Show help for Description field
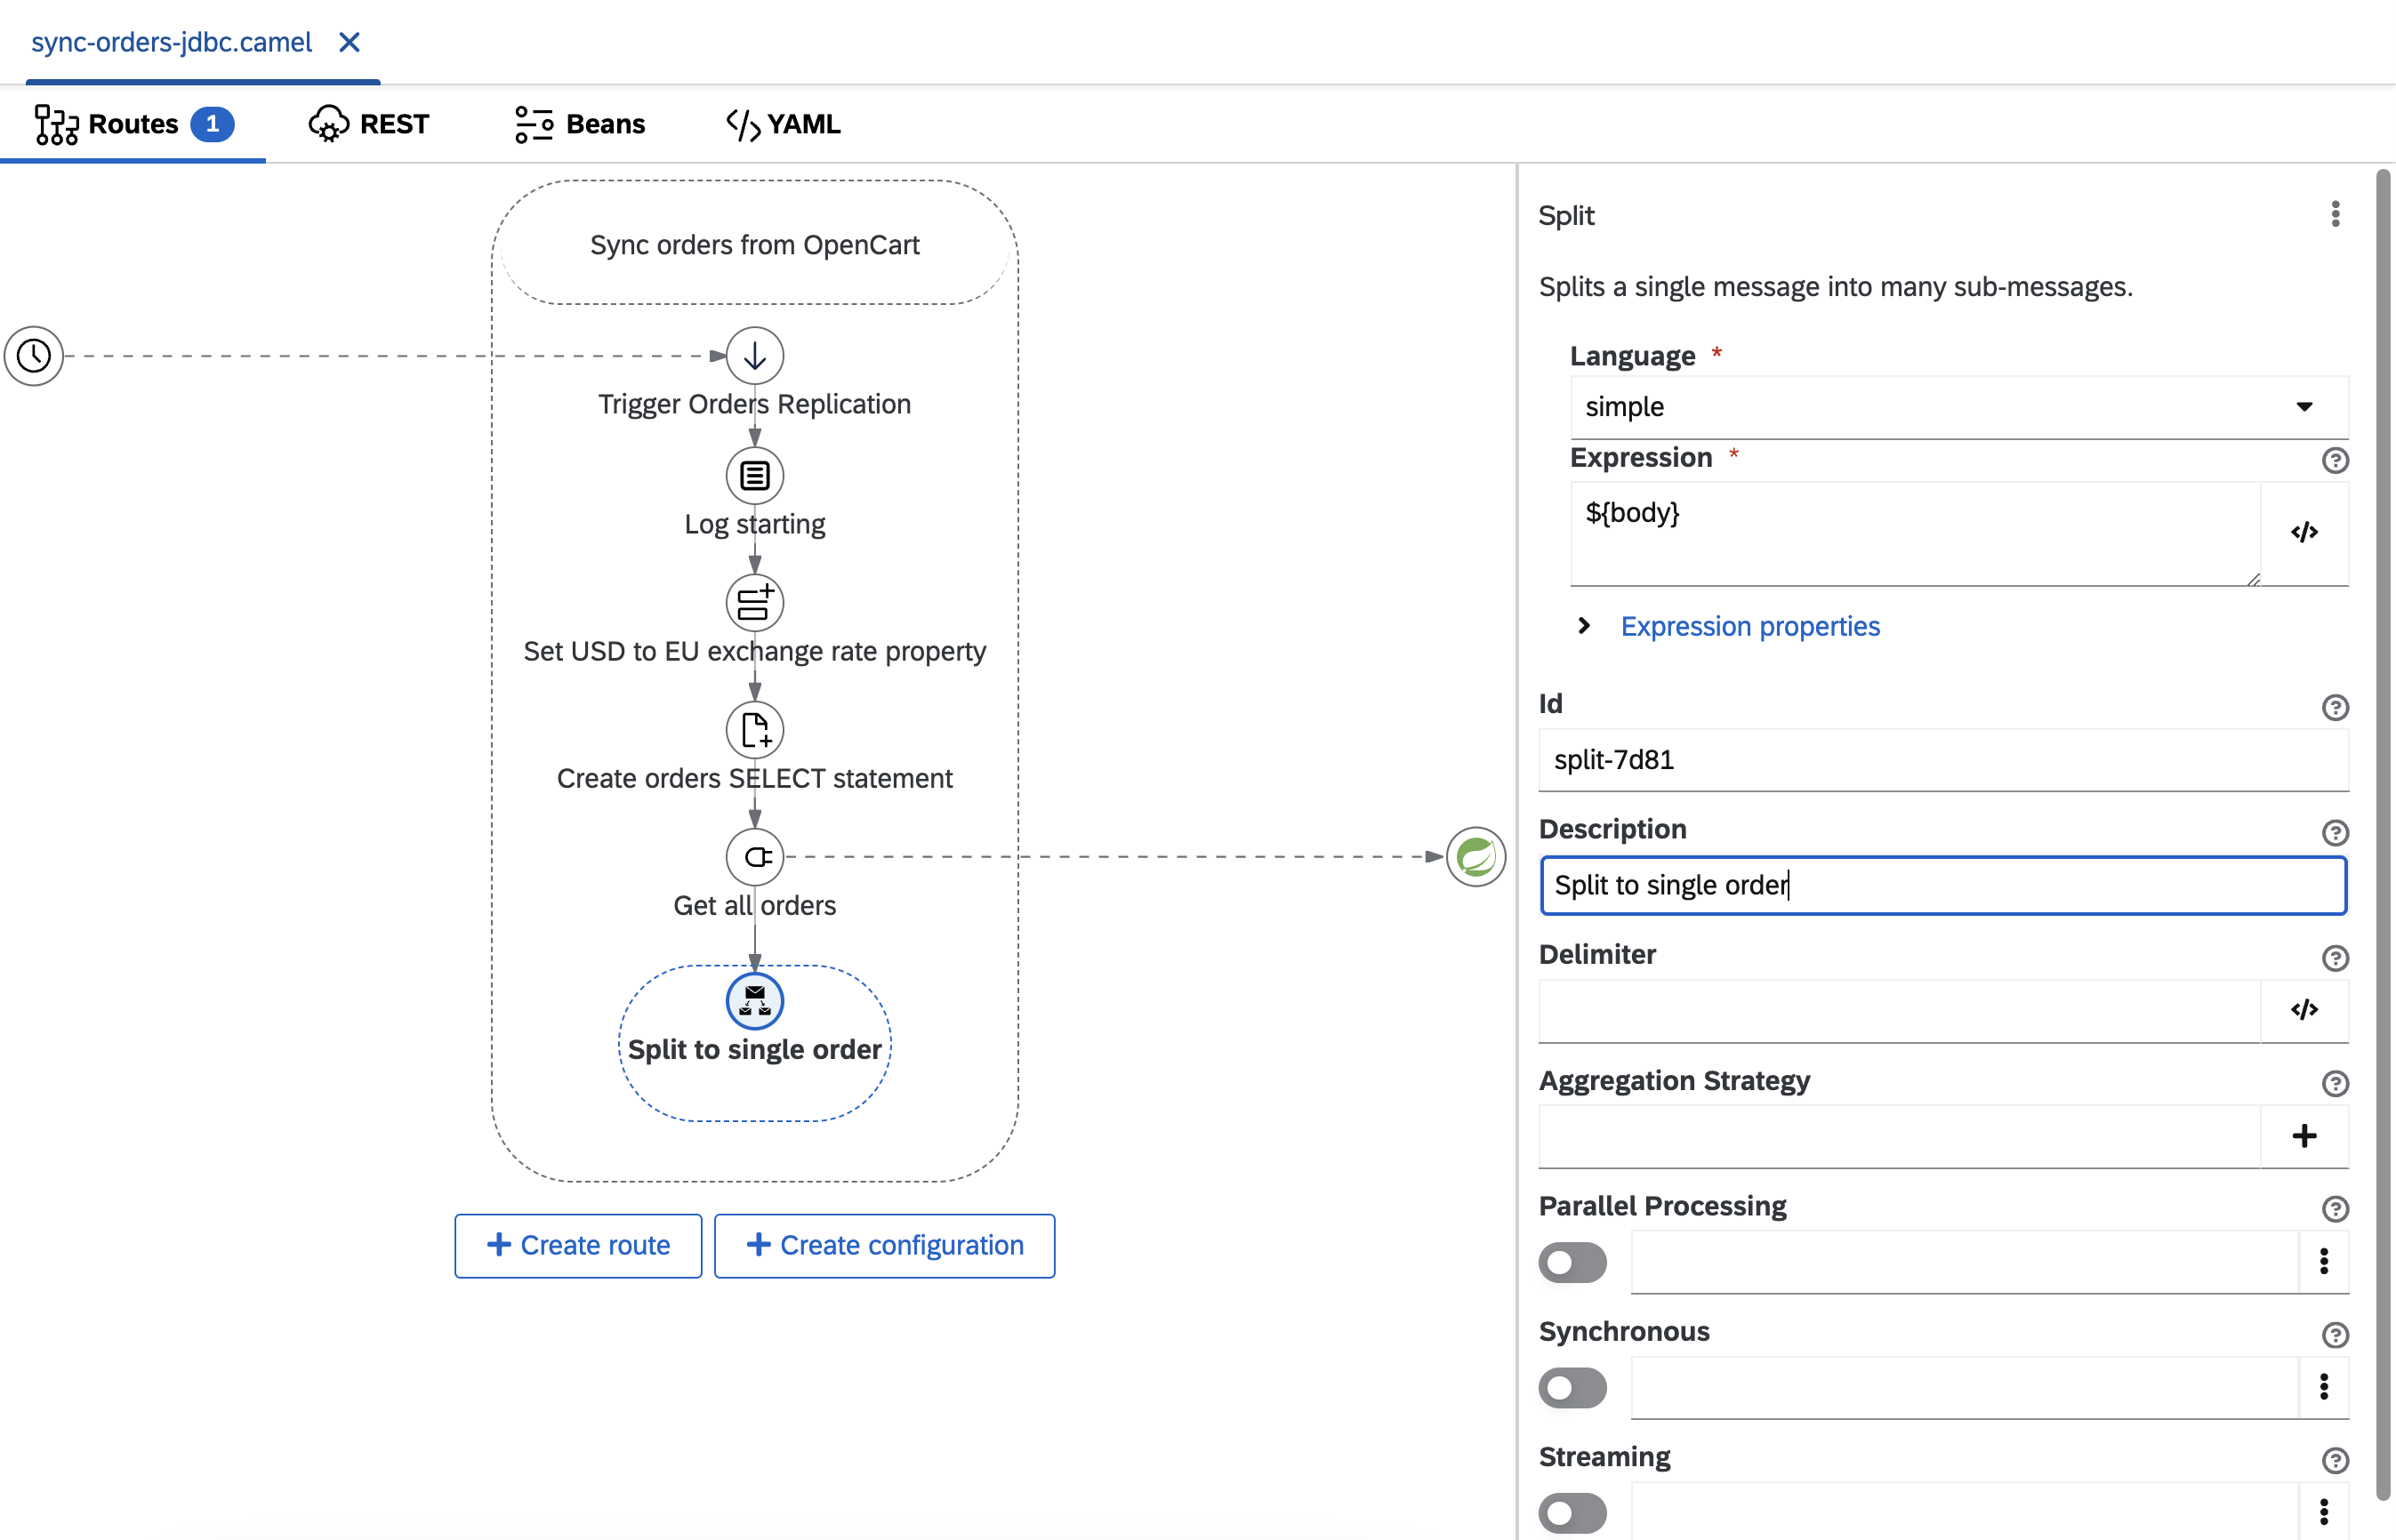Image resolution: width=2396 pixels, height=1540 pixels. (x=2335, y=832)
